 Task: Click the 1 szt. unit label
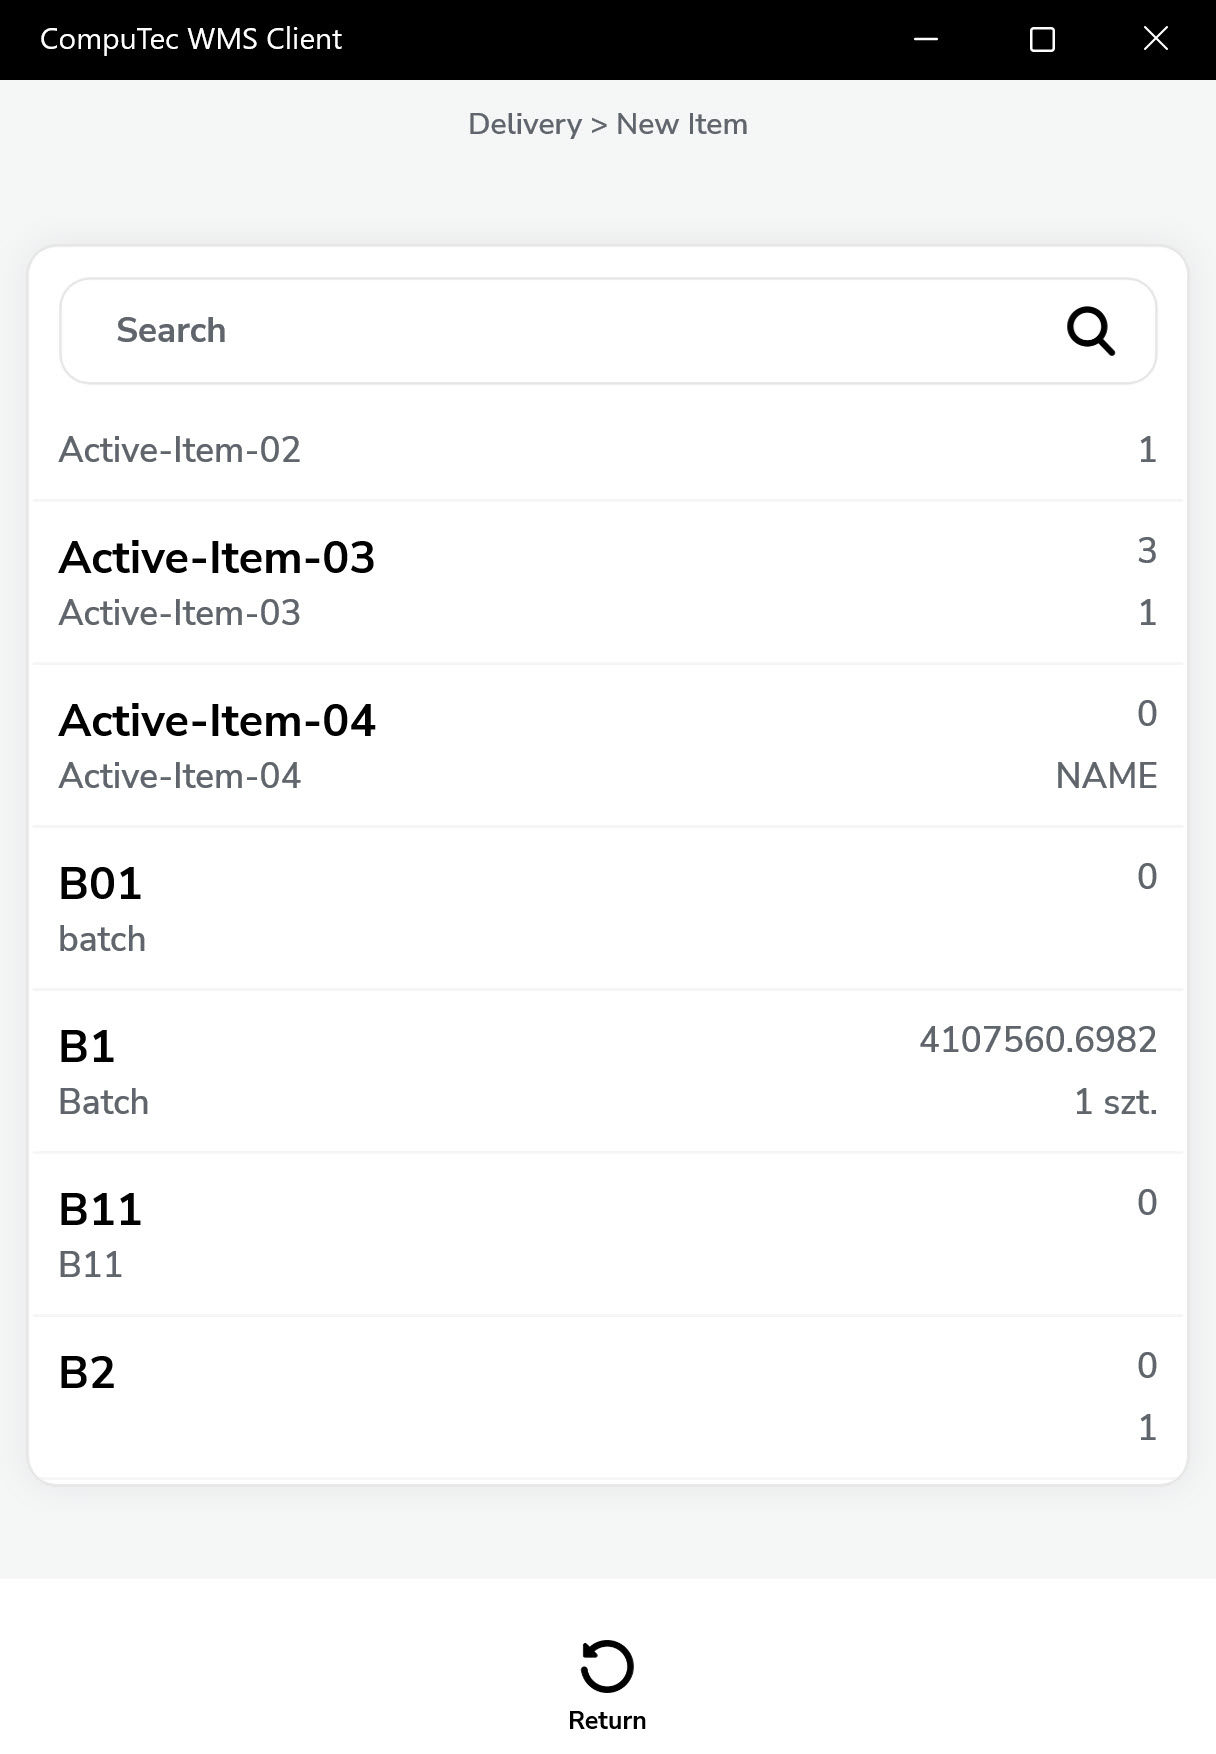(1115, 1102)
